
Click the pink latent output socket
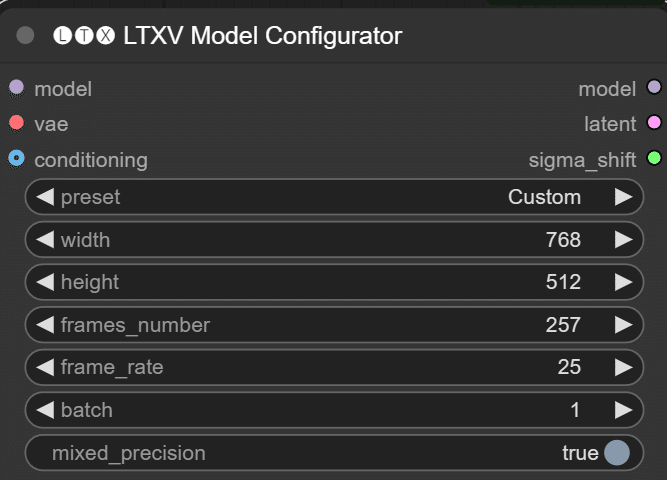654,123
